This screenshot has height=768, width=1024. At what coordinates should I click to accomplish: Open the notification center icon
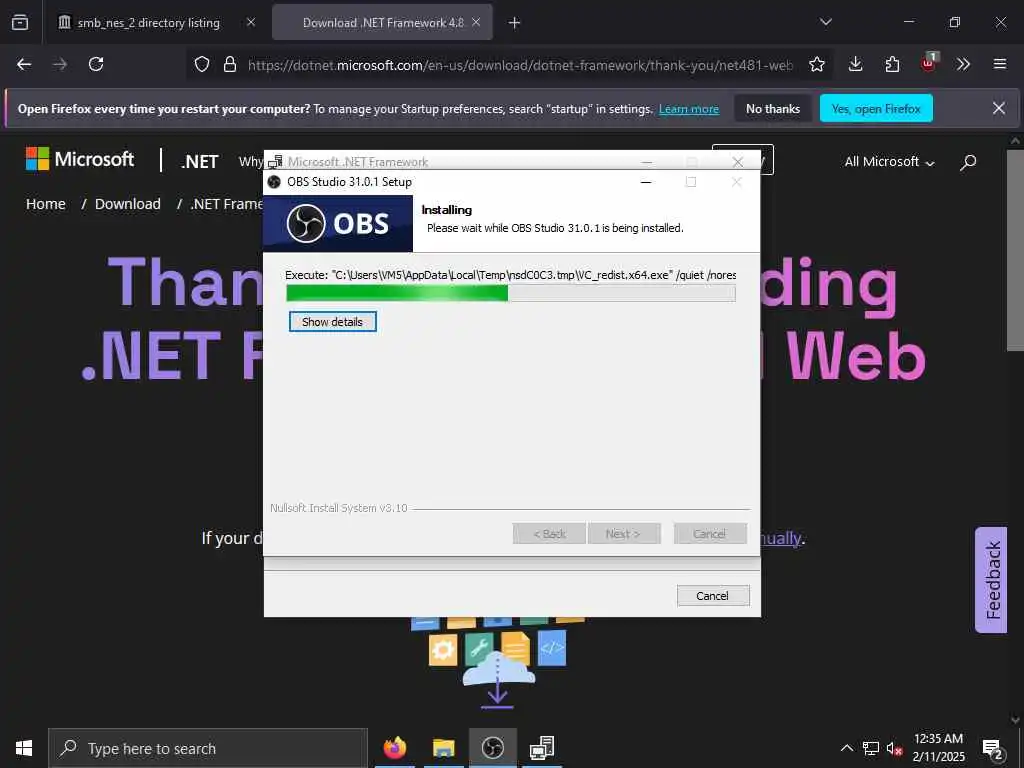pyautogui.click(x=993, y=748)
